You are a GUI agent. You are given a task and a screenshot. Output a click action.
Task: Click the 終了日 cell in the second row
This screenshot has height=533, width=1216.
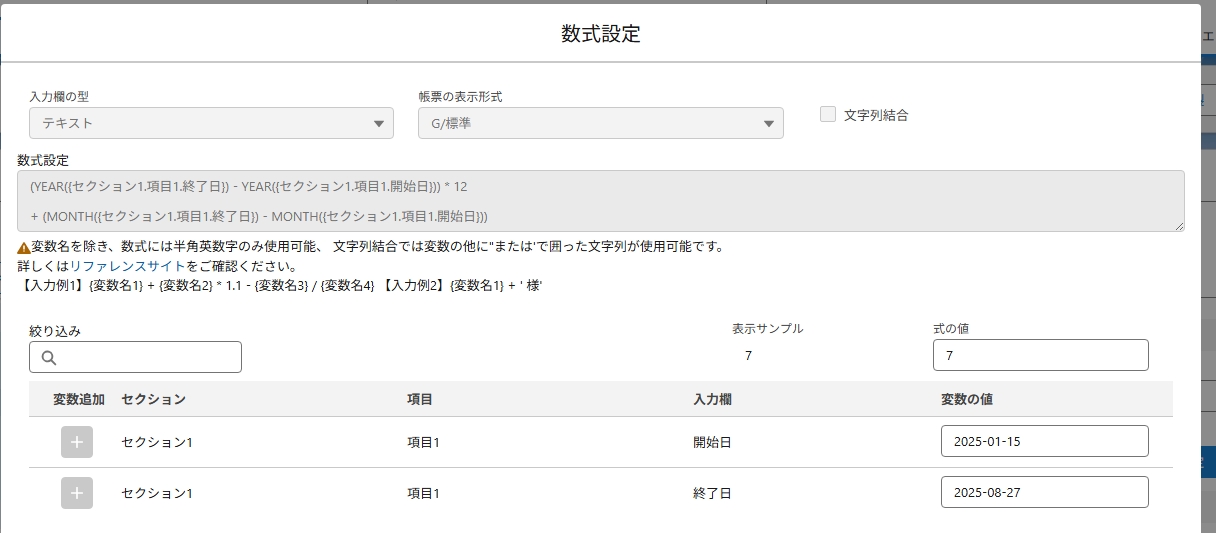[x=712, y=493]
